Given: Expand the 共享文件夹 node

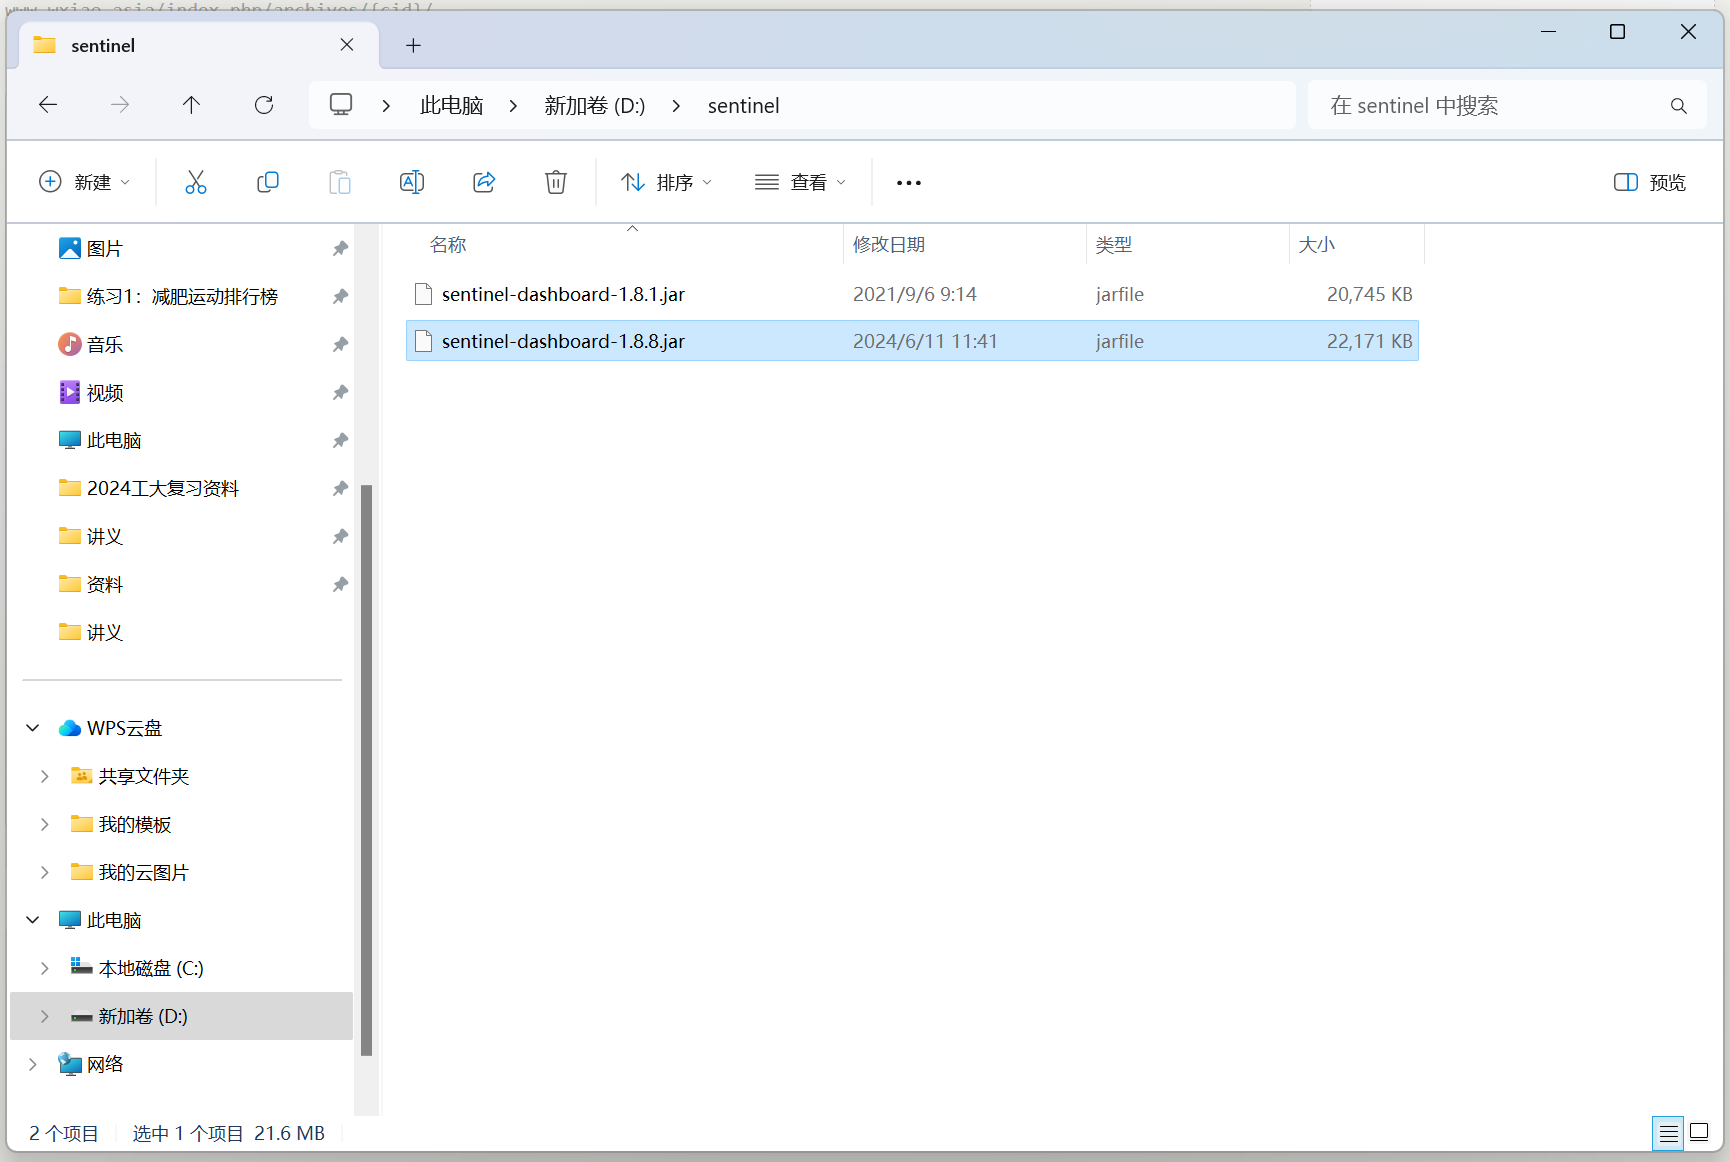Looking at the screenshot, I should pyautogui.click(x=45, y=776).
